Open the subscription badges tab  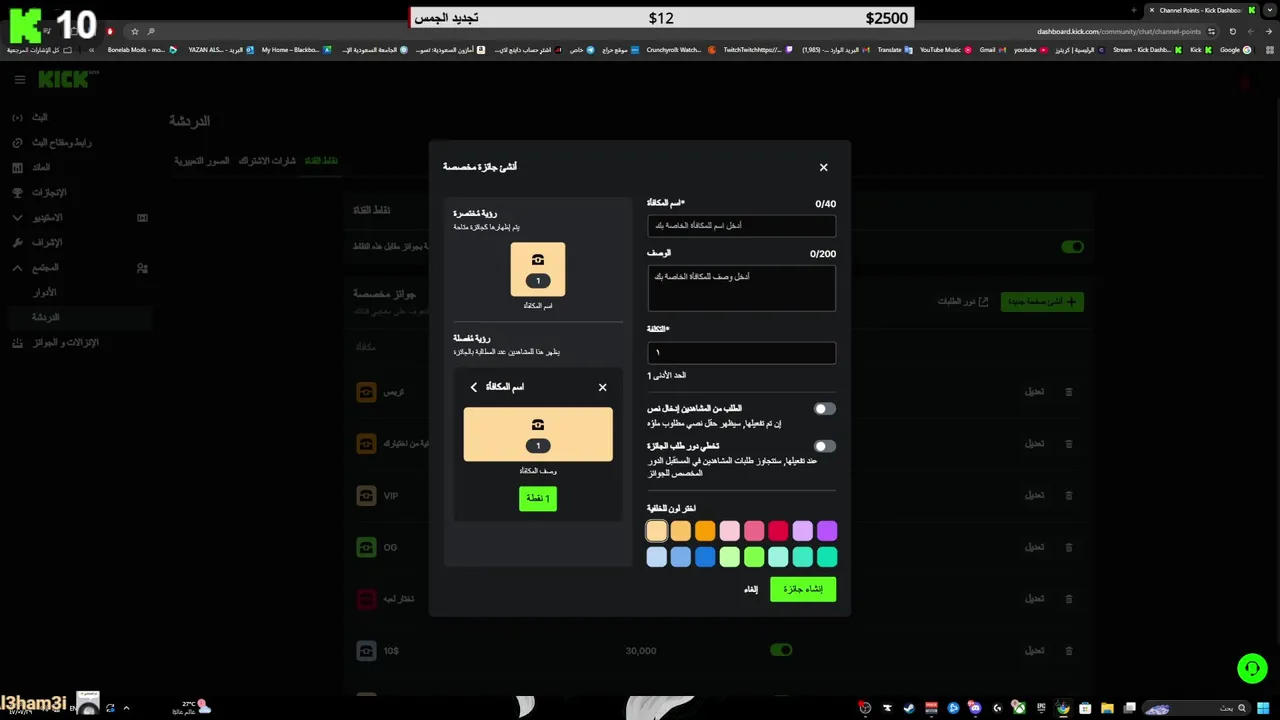pos(267,161)
